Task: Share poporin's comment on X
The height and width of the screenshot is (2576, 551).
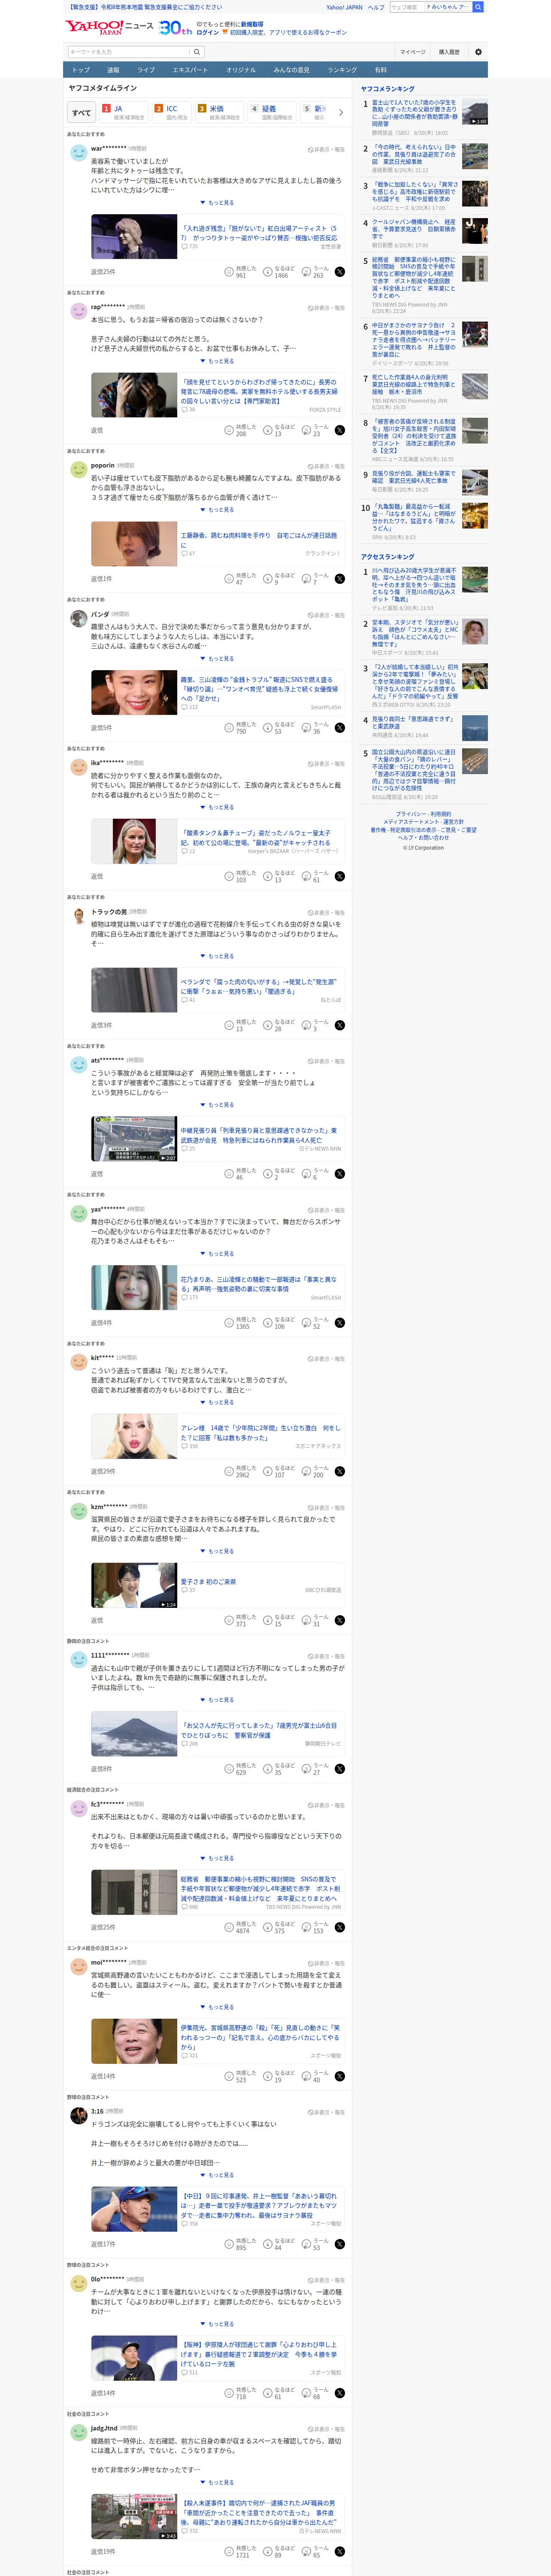Action: pyautogui.click(x=340, y=579)
